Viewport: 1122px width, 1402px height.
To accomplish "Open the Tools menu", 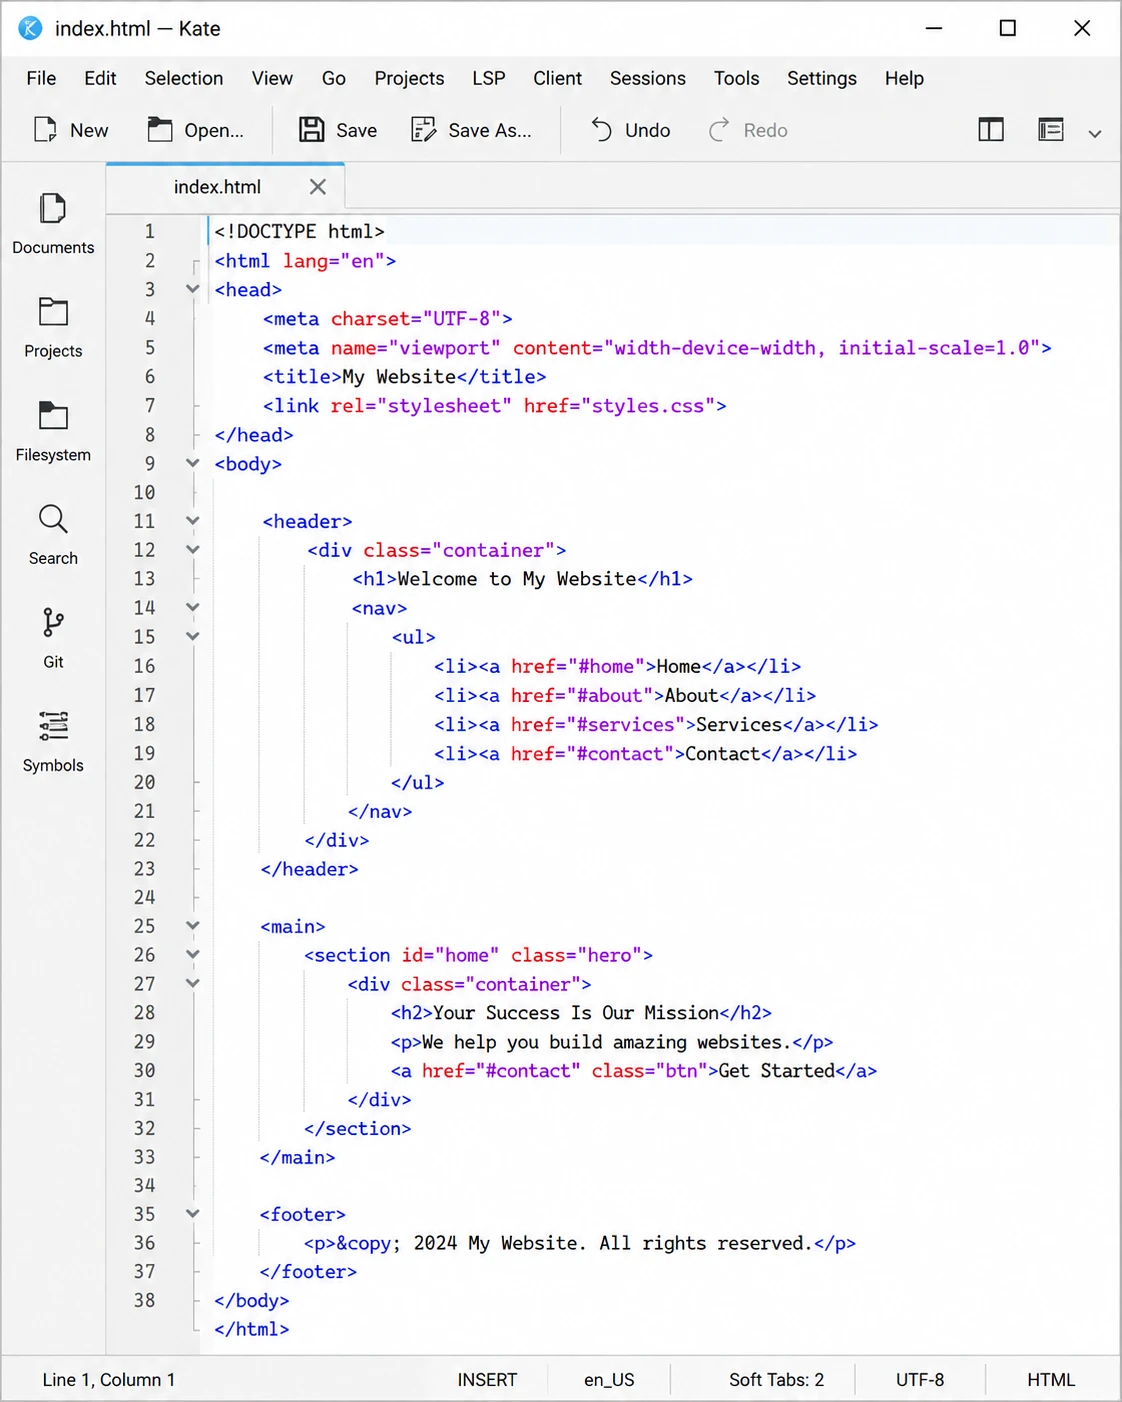I will tap(736, 78).
